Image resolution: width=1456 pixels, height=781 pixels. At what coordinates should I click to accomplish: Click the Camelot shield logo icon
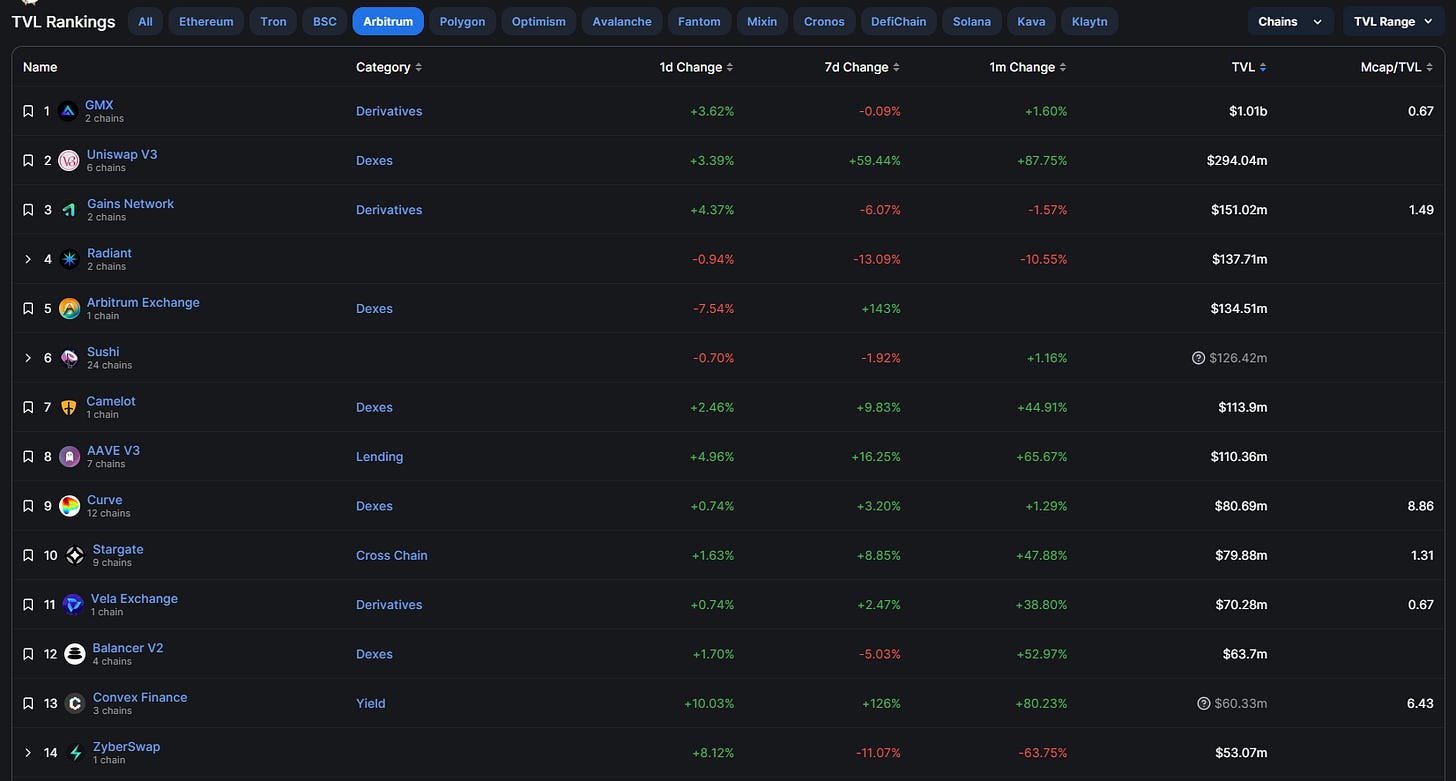[x=68, y=407]
